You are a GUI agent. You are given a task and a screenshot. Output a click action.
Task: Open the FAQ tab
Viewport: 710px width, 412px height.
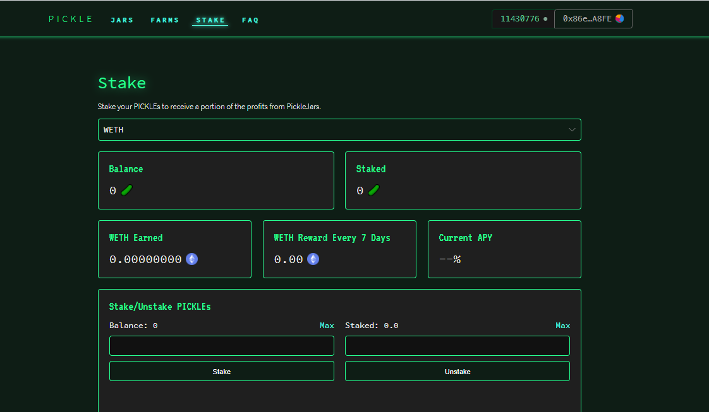point(250,20)
